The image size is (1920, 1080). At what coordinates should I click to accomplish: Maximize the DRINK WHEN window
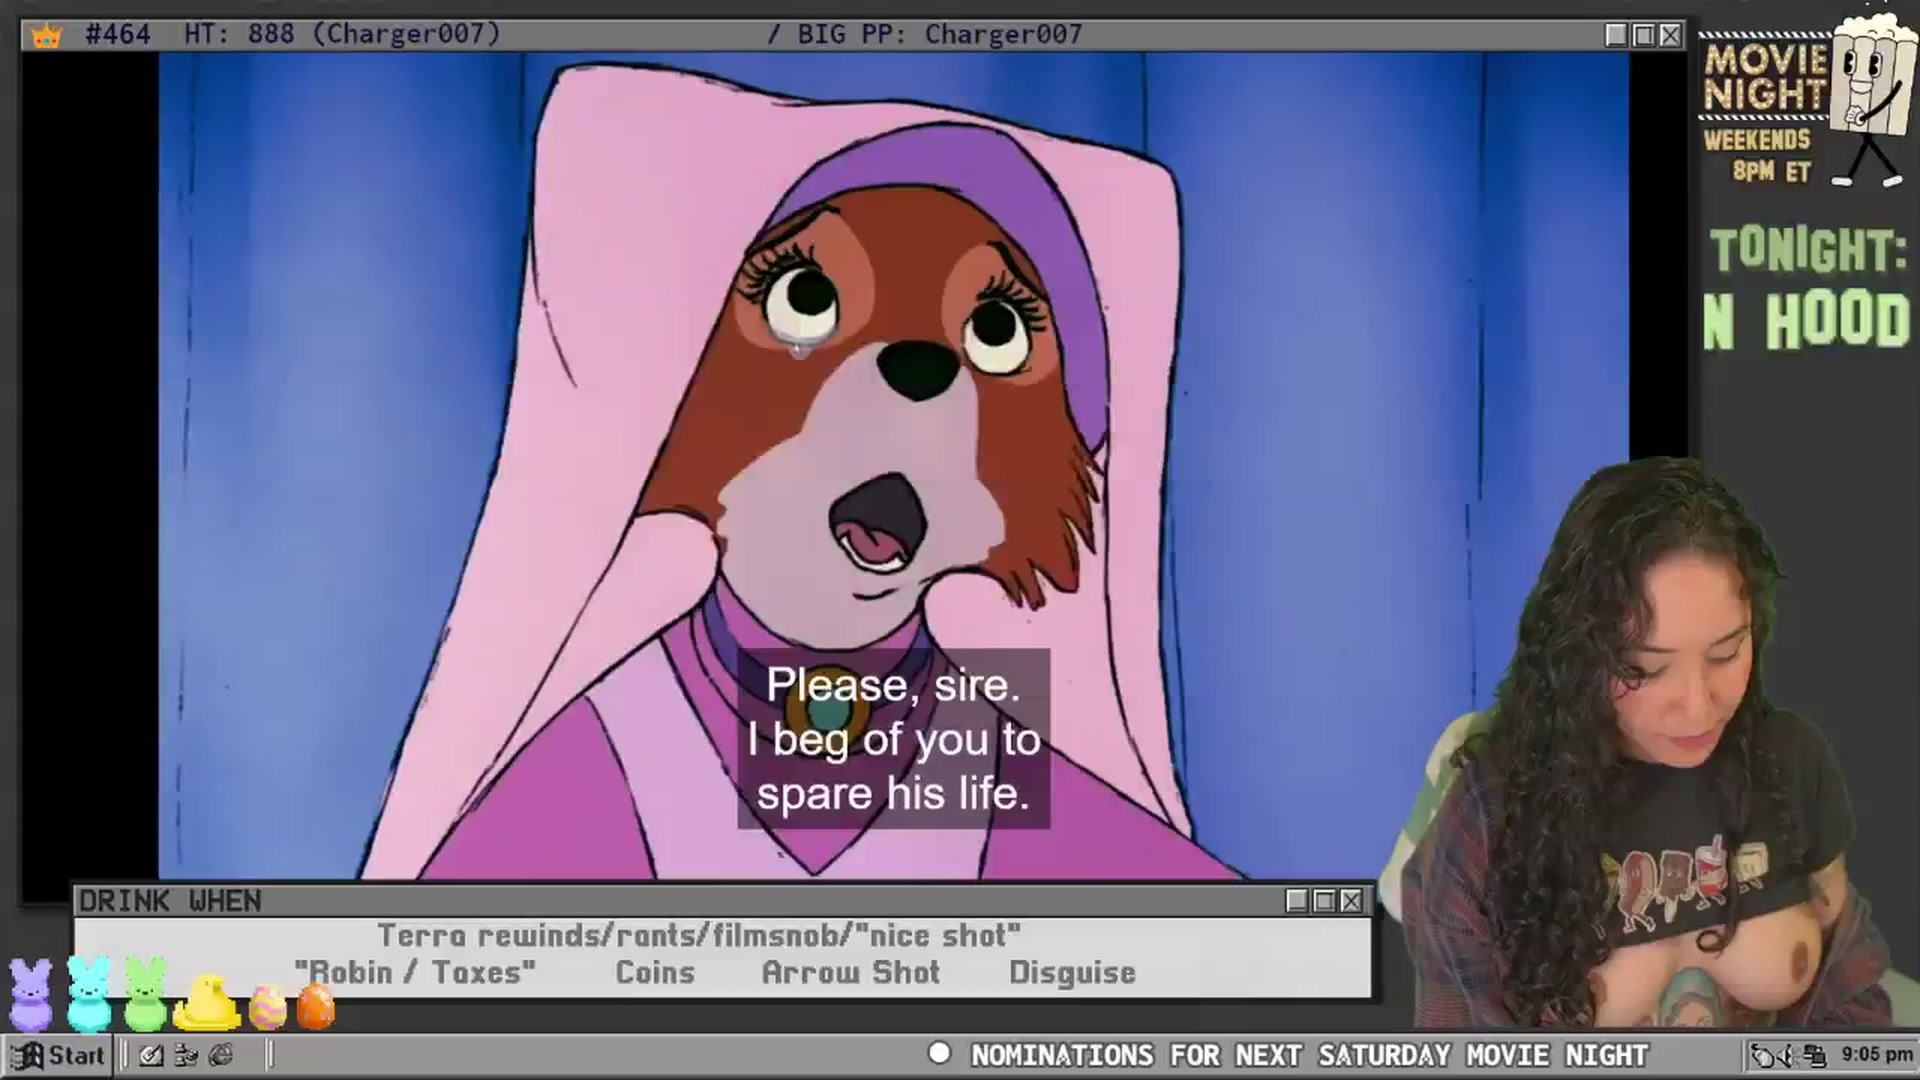pyautogui.click(x=1324, y=901)
